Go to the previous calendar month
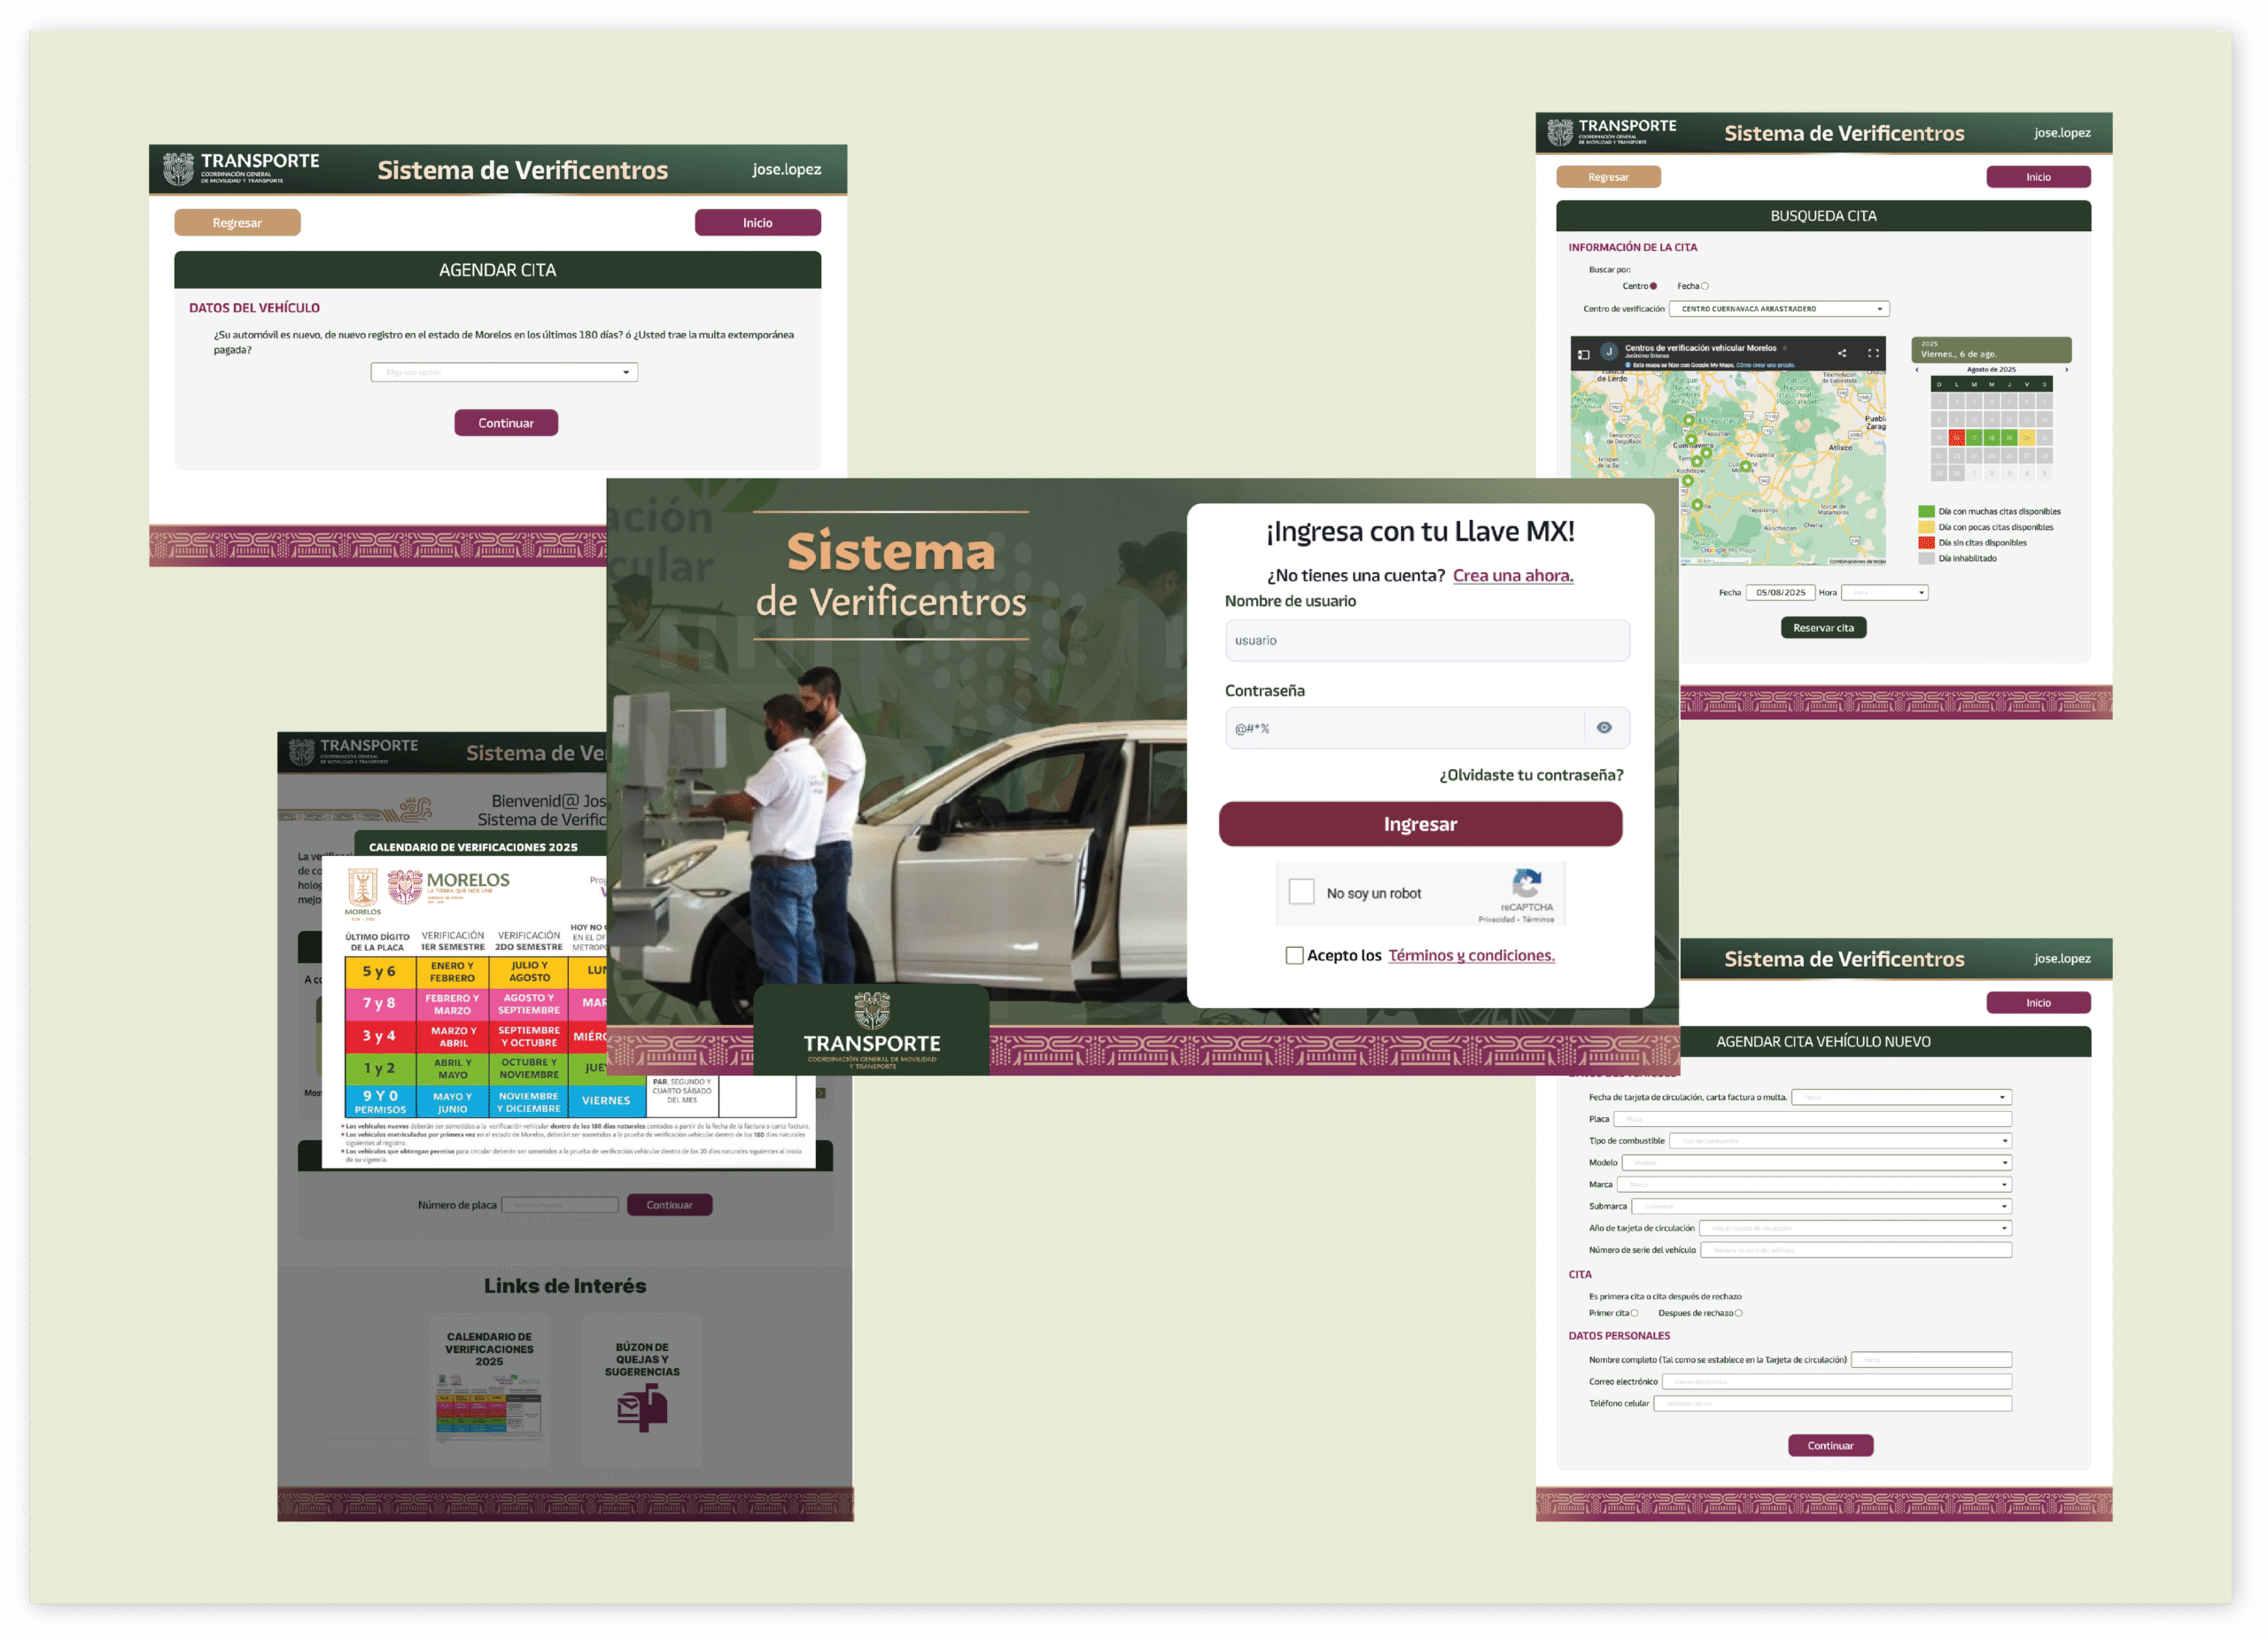This screenshot has height=1640, width=2268. [1917, 370]
